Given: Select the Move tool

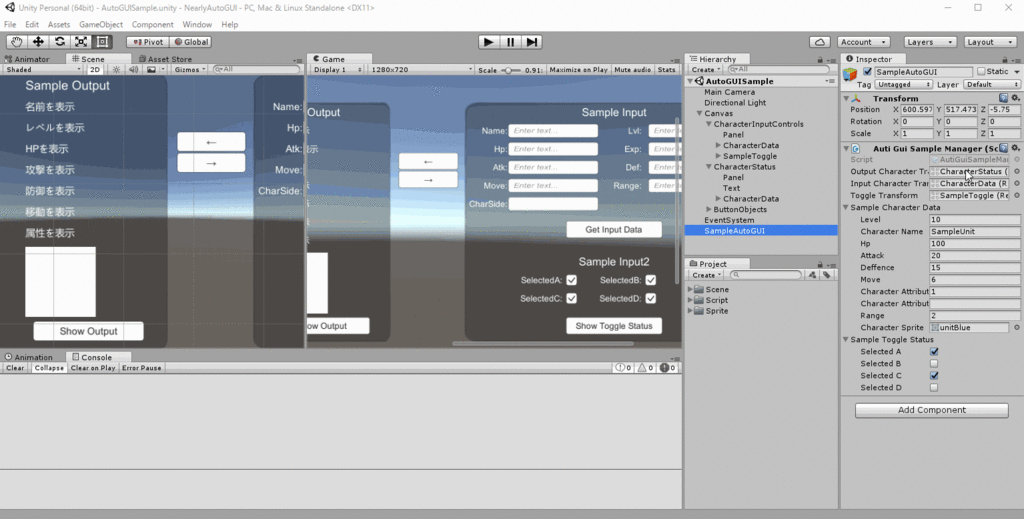Looking at the screenshot, I should tap(38, 42).
